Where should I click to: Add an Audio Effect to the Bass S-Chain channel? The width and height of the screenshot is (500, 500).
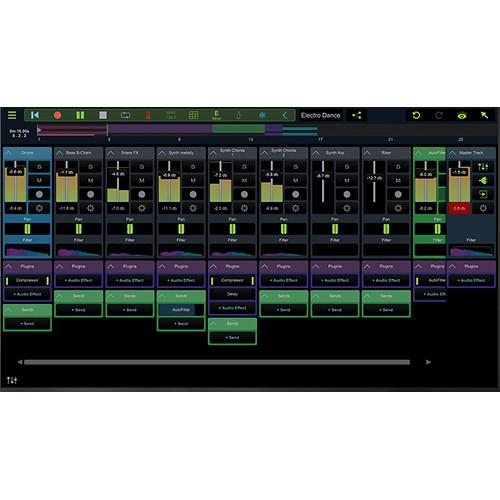pyautogui.click(x=79, y=280)
